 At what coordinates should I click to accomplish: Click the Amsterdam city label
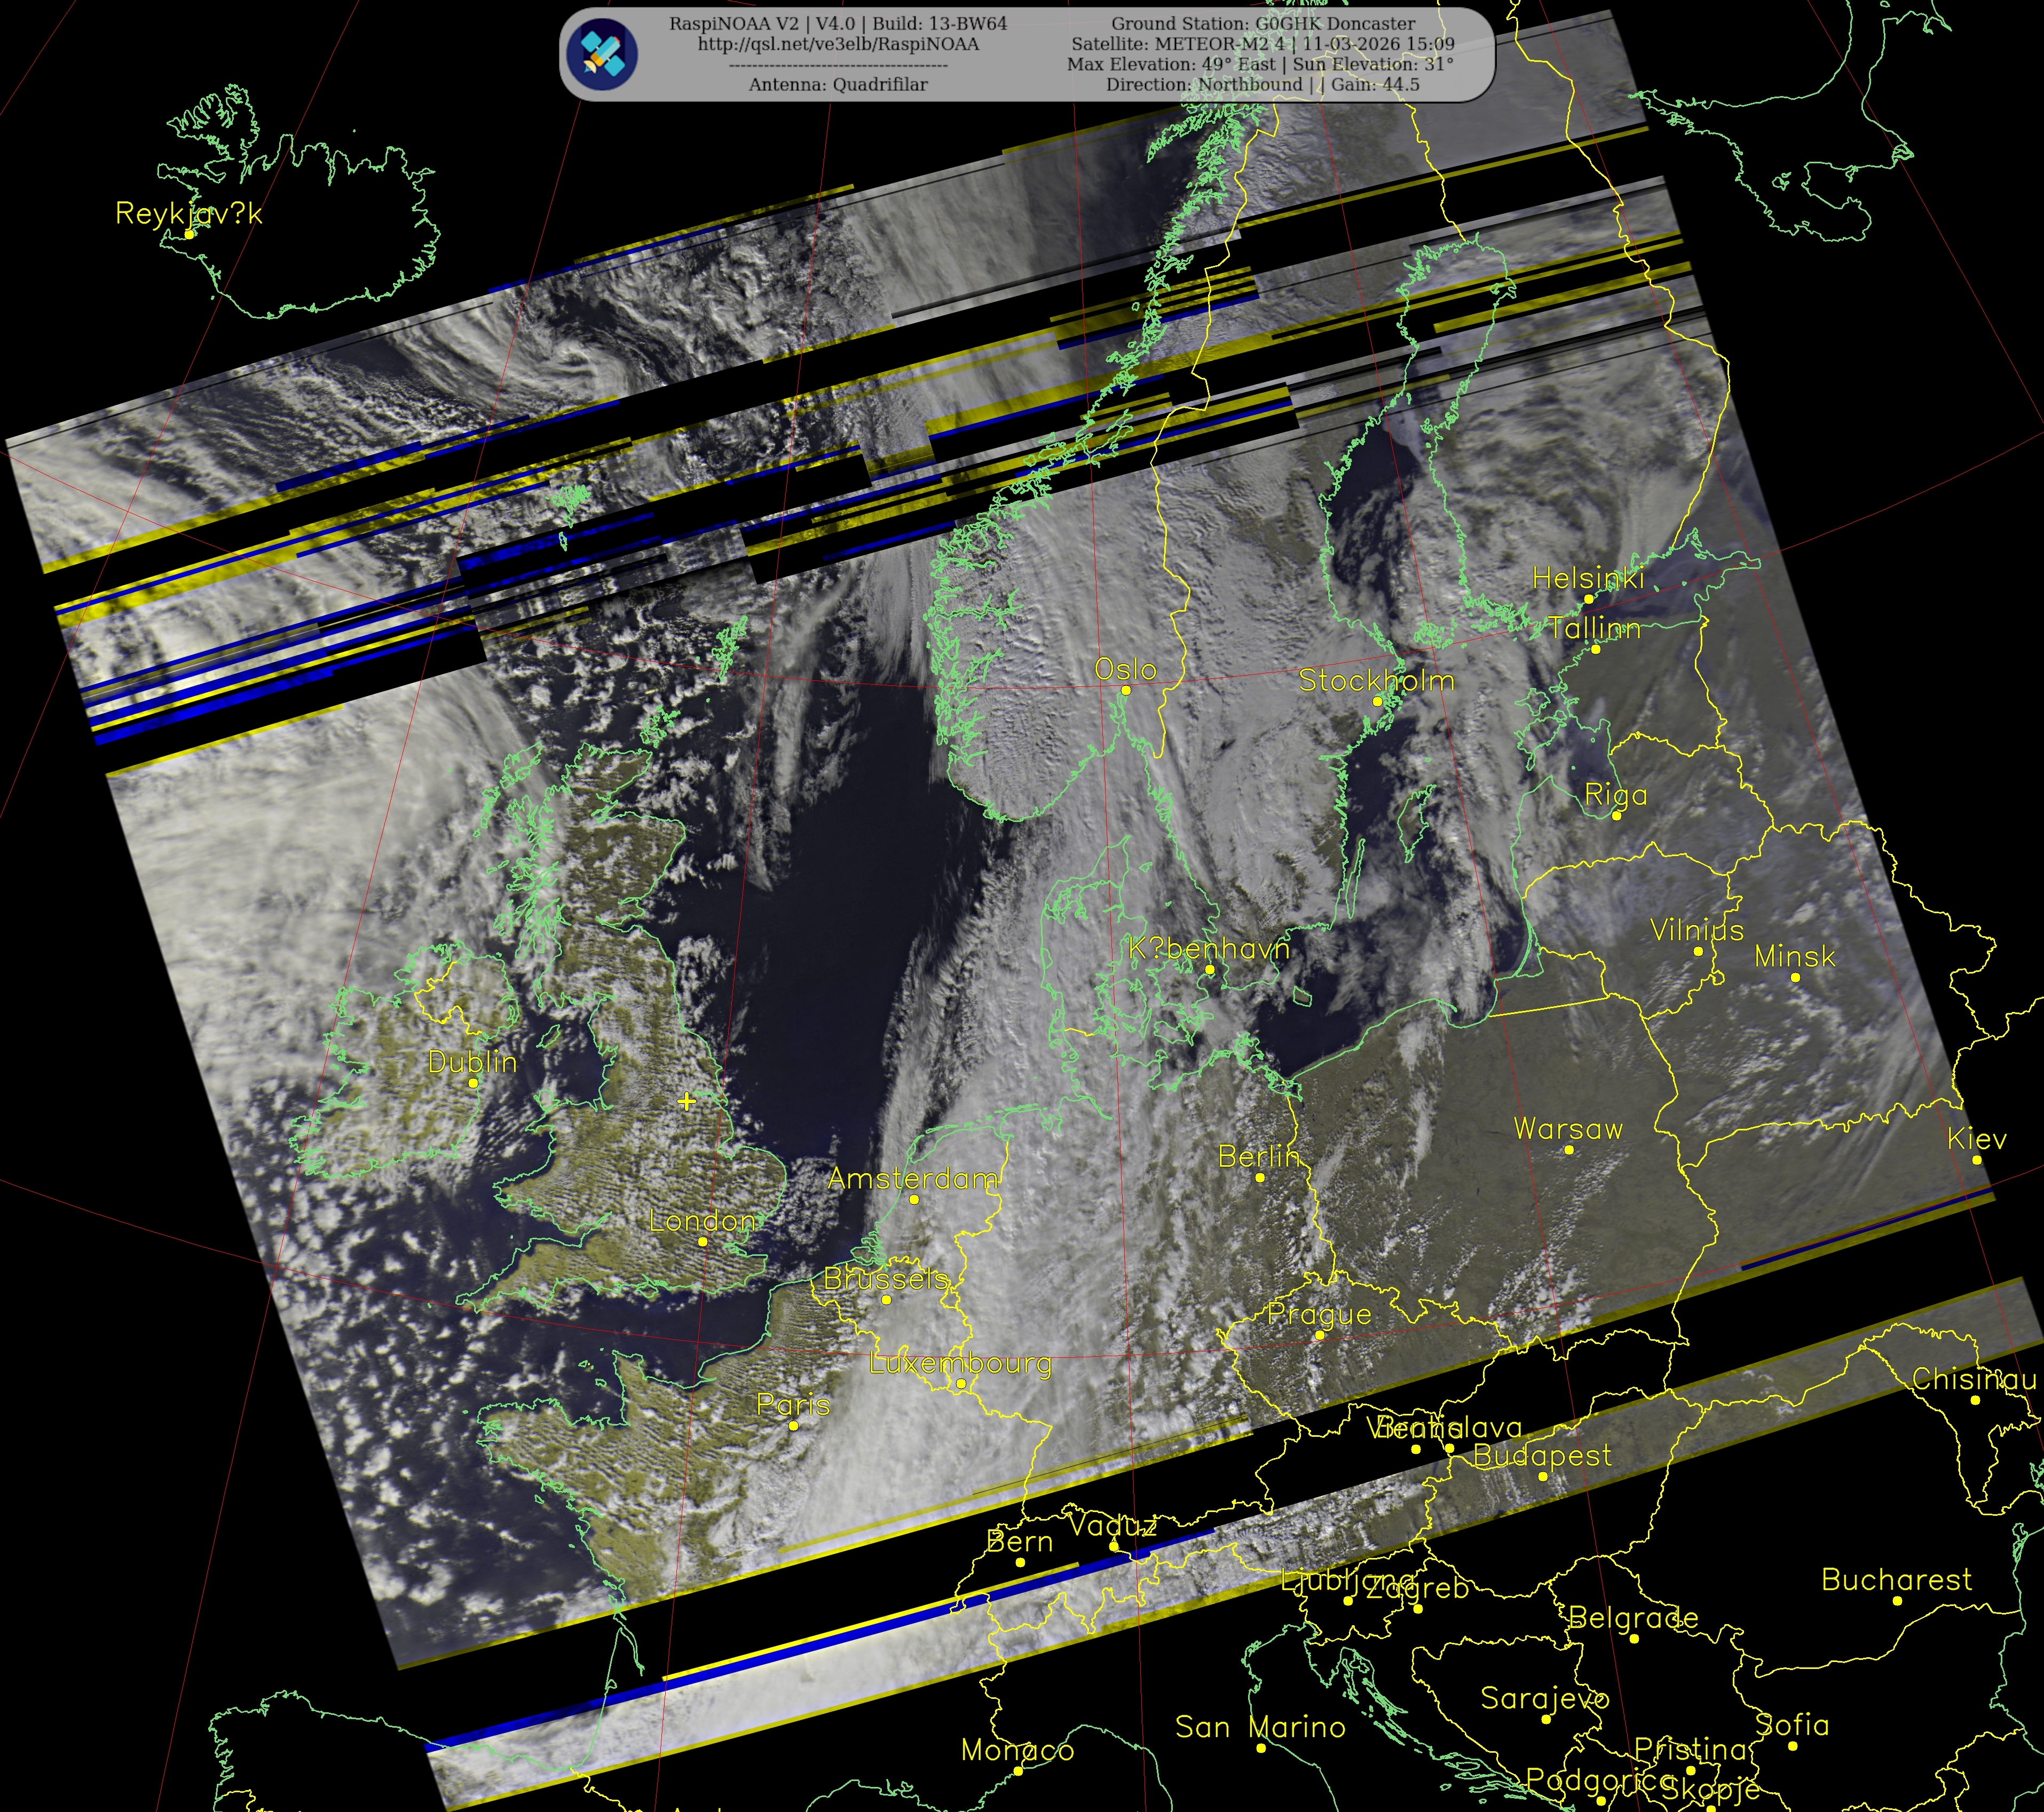pyautogui.click(x=912, y=1179)
